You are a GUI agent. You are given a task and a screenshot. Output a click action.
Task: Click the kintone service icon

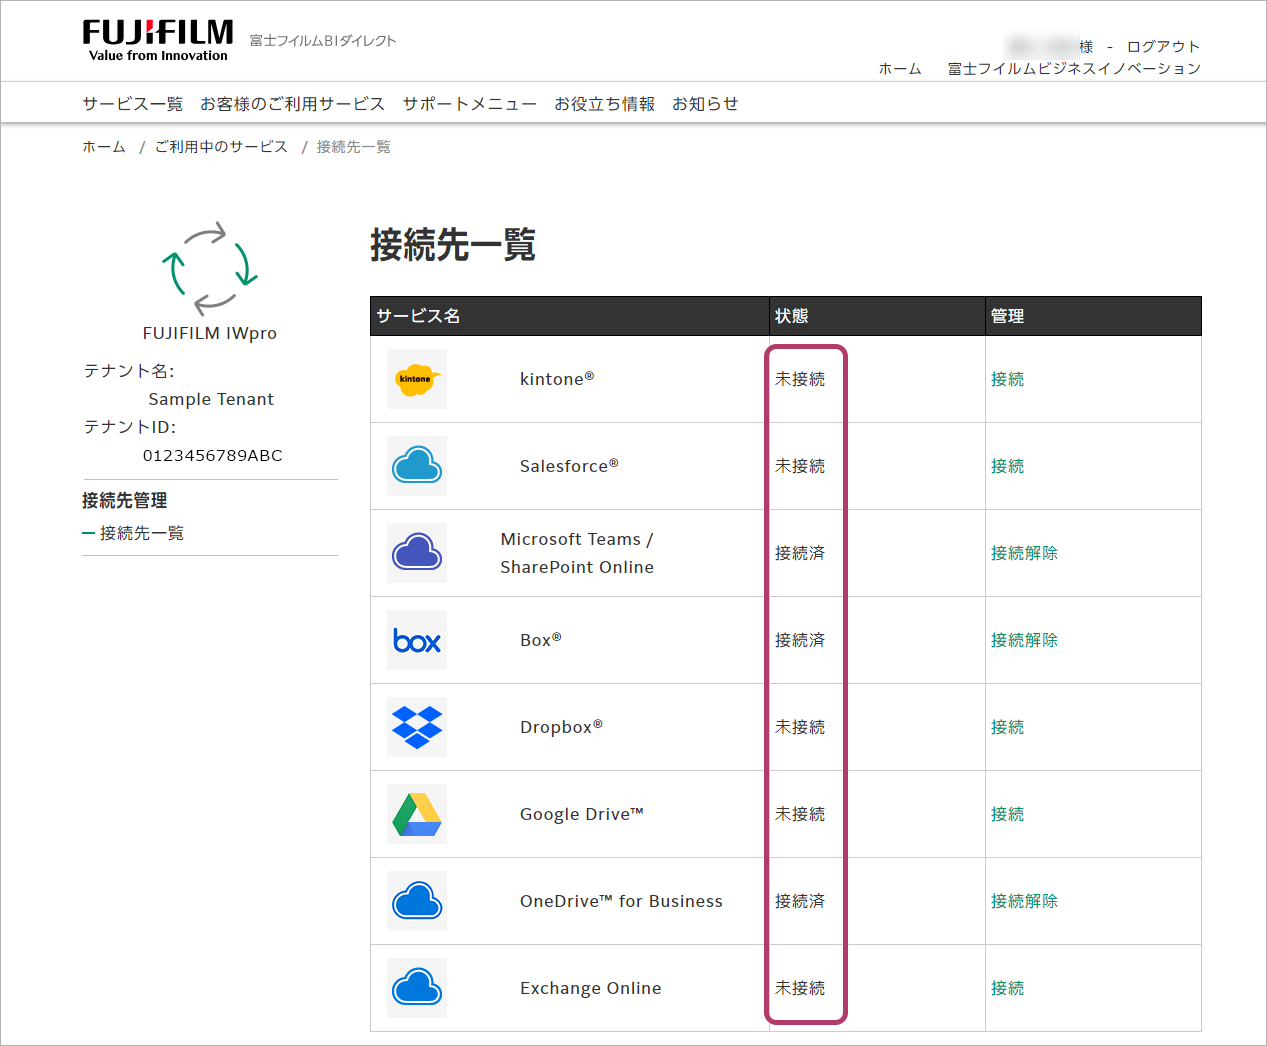pyautogui.click(x=417, y=379)
